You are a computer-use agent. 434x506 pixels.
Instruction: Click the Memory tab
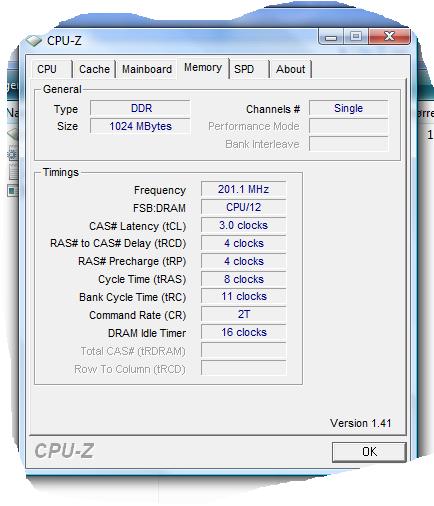(x=203, y=68)
